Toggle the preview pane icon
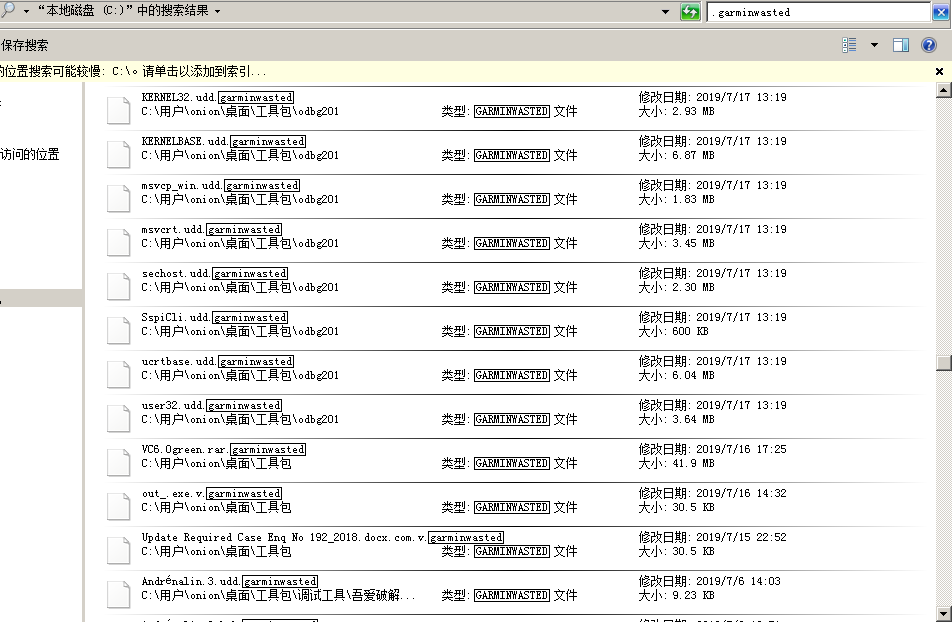 (901, 45)
